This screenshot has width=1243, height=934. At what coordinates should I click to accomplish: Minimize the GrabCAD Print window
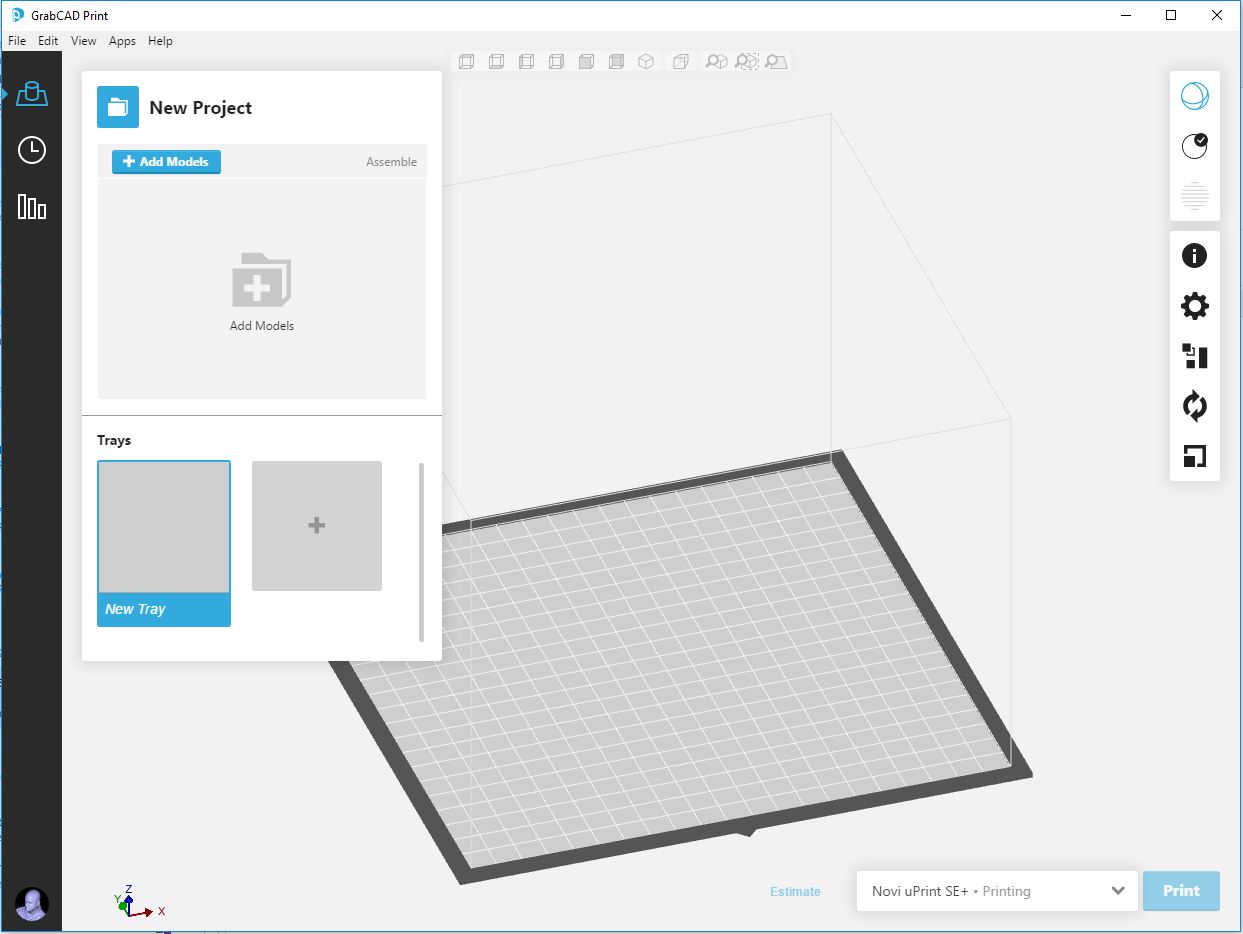tap(1125, 15)
